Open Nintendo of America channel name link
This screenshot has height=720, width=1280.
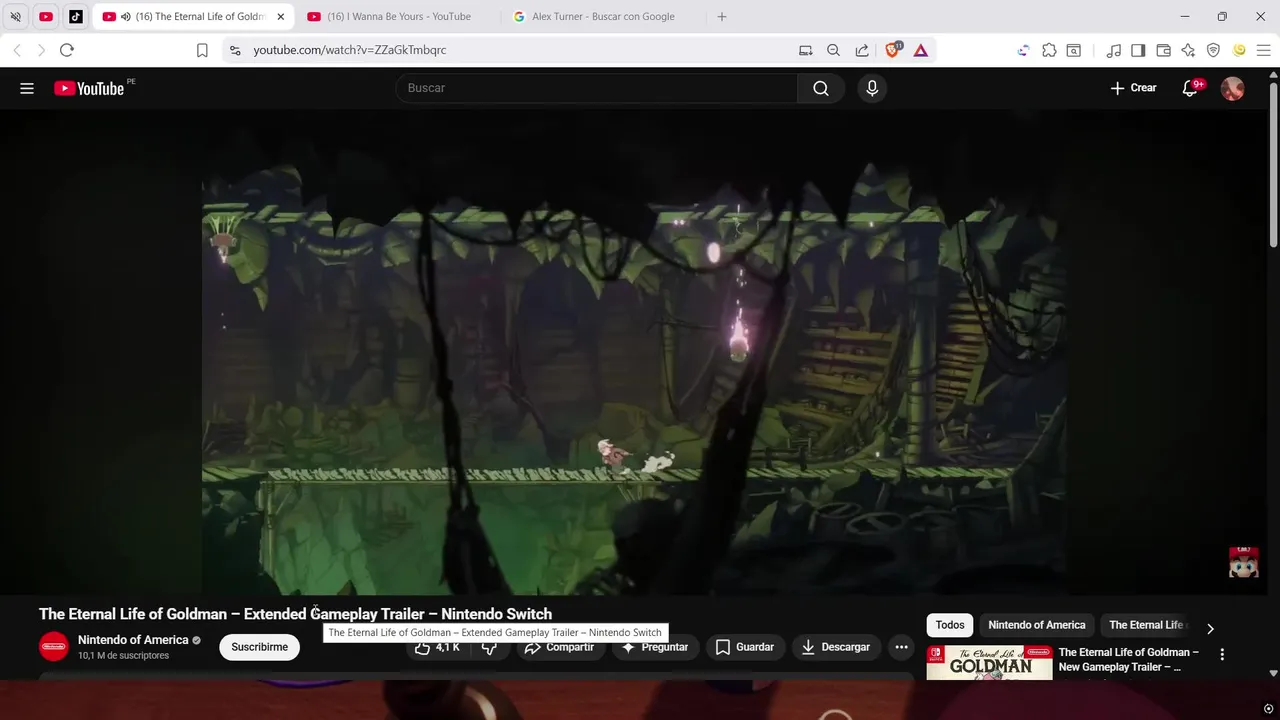(x=133, y=640)
